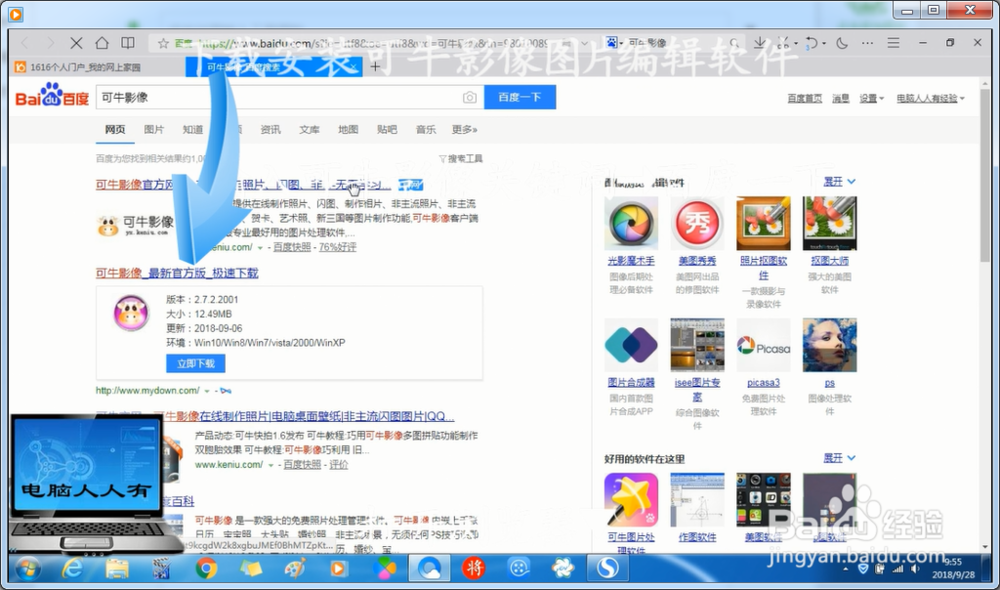Switch to 知道 tab

tap(193, 129)
